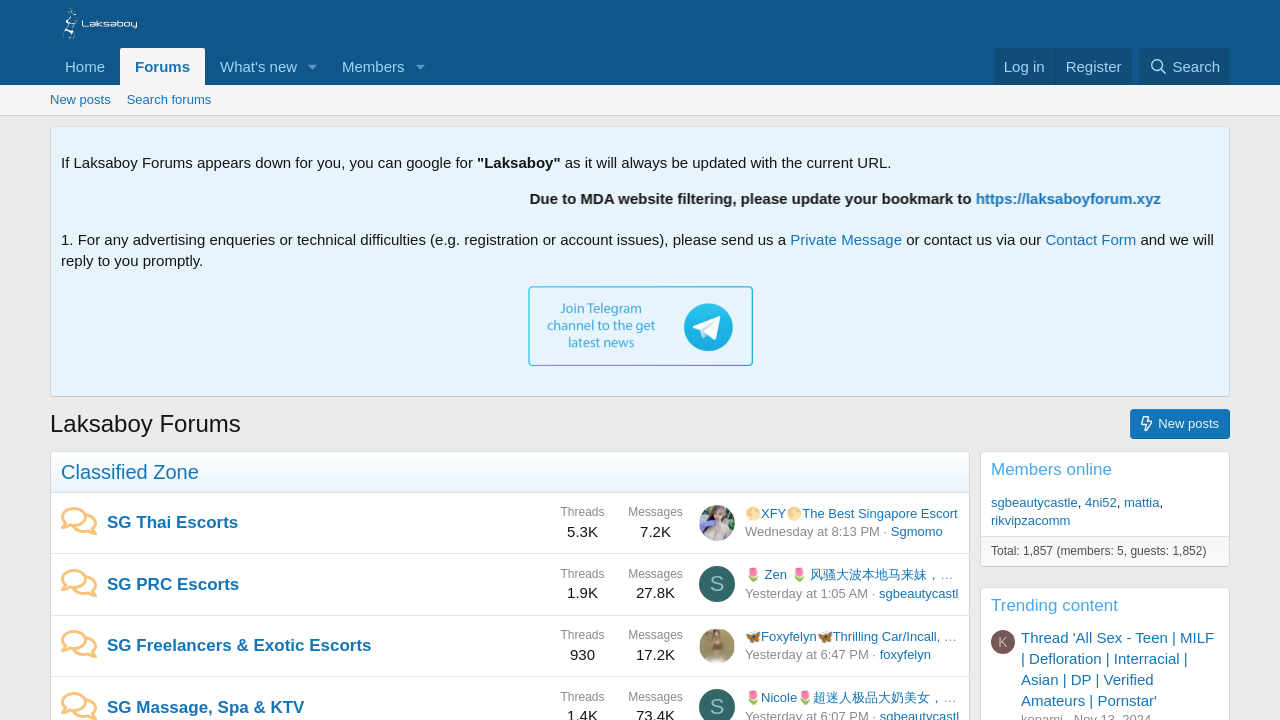Click 'Yesterday at 6:47 PM' timestamp

807,655
